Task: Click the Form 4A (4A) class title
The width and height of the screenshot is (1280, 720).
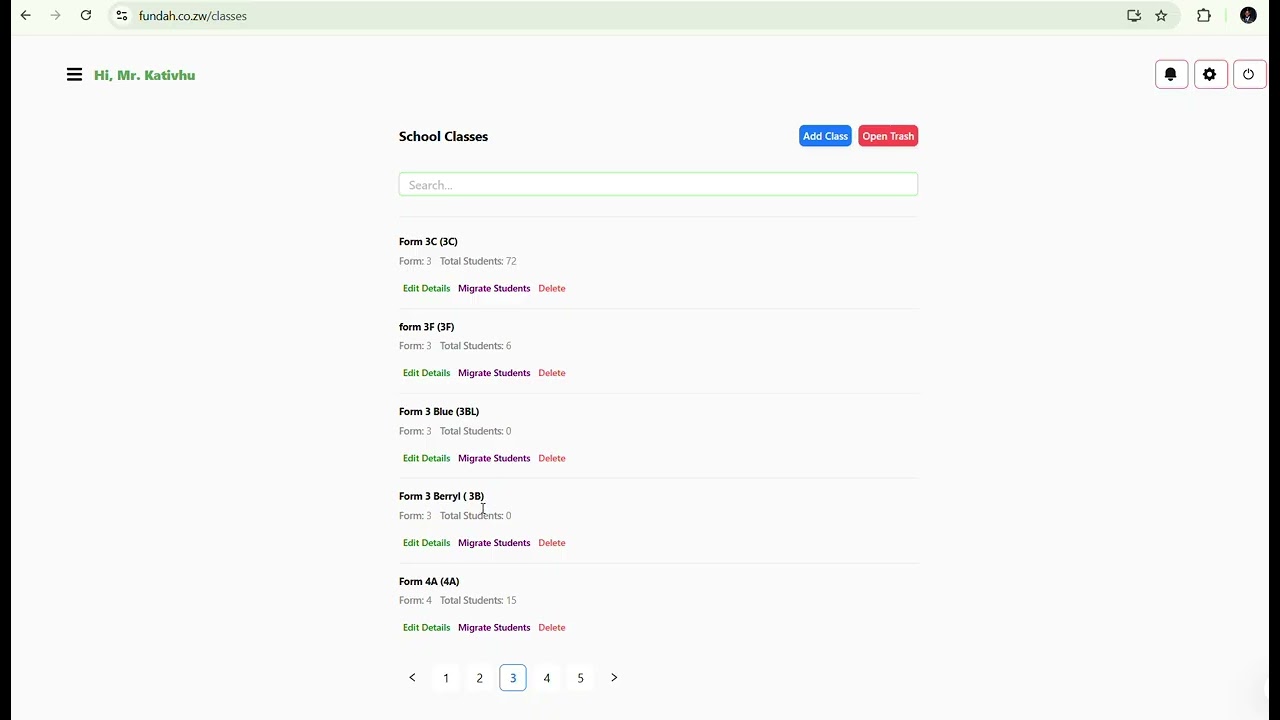Action: [x=429, y=581]
